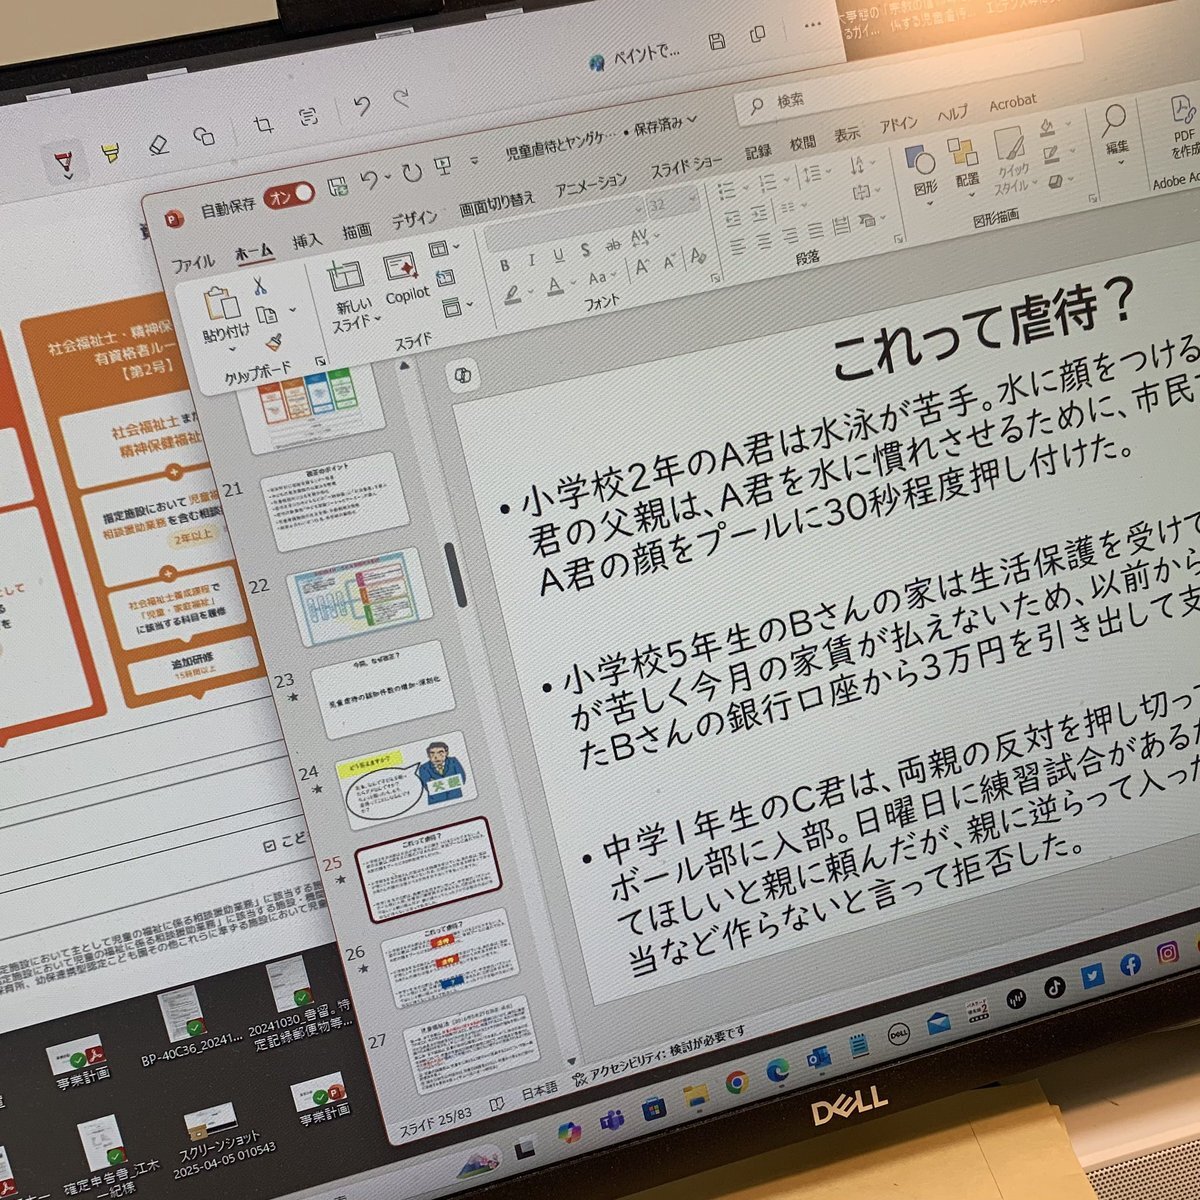
Task: Click the Reset slide icon
Action: click(x=446, y=279)
